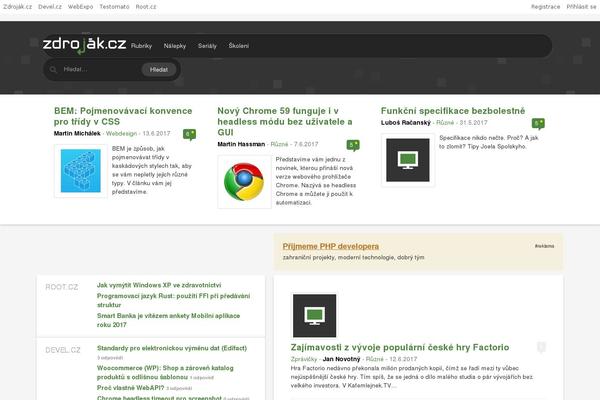Open the Factorio article monitor thumbnail

(316, 318)
